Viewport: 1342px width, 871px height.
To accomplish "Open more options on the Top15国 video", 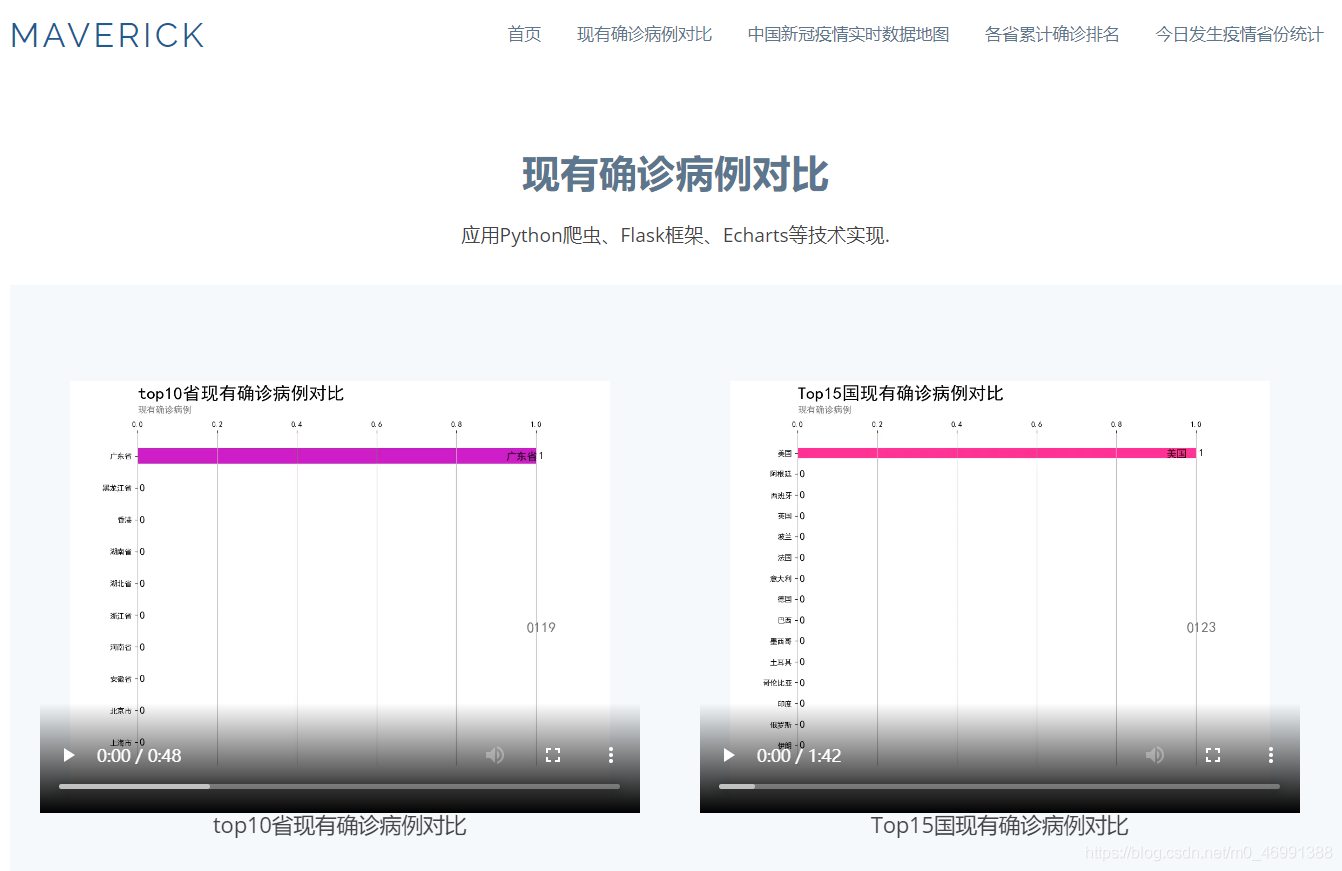I will pos(1271,755).
